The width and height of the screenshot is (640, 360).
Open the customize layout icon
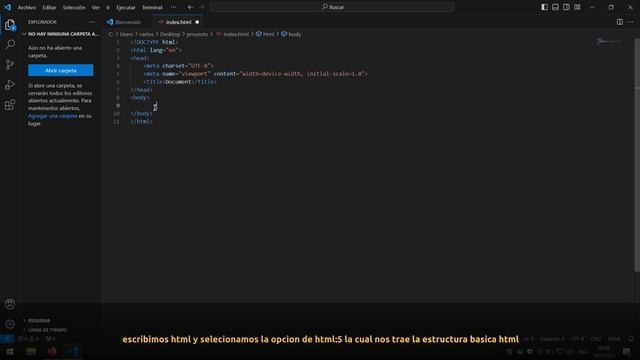(x=578, y=7)
